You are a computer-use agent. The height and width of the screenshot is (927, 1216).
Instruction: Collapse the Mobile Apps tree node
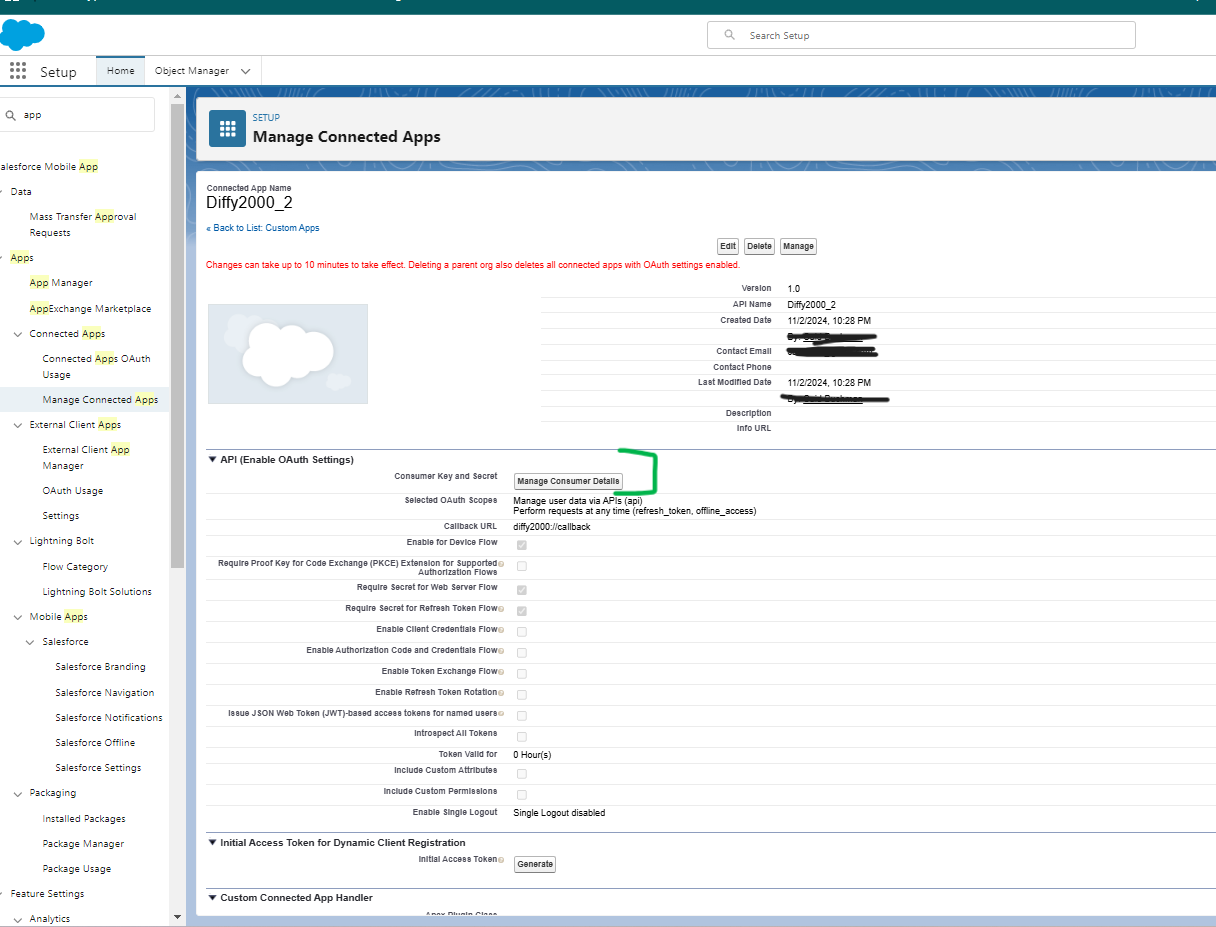18,617
